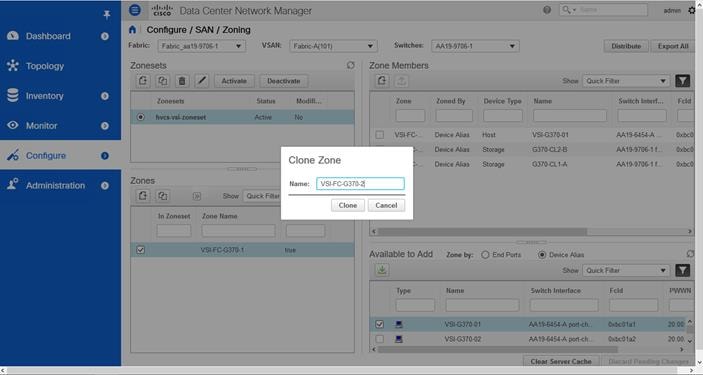Select the End Ports radio button
This screenshot has width=703, height=375.
[x=485, y=255]
